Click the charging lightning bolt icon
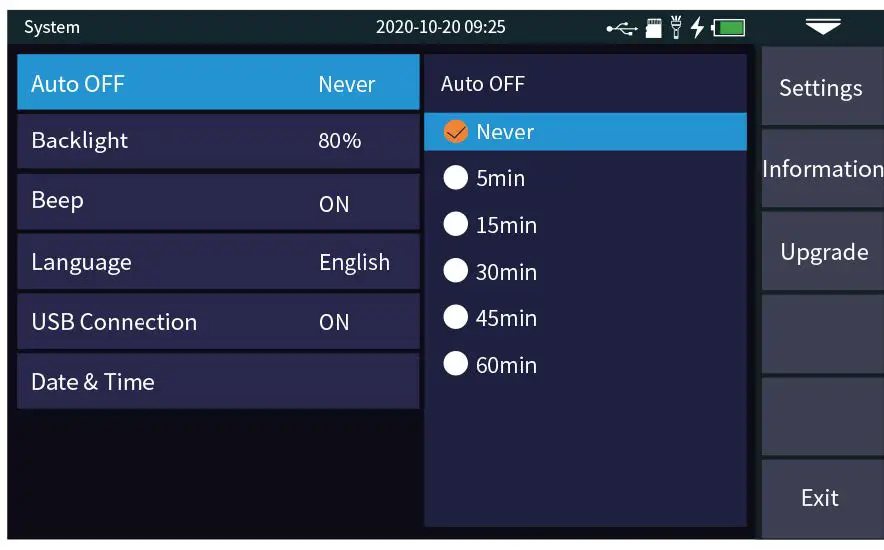Screen dimensions: 884x550 pos(697,28)
